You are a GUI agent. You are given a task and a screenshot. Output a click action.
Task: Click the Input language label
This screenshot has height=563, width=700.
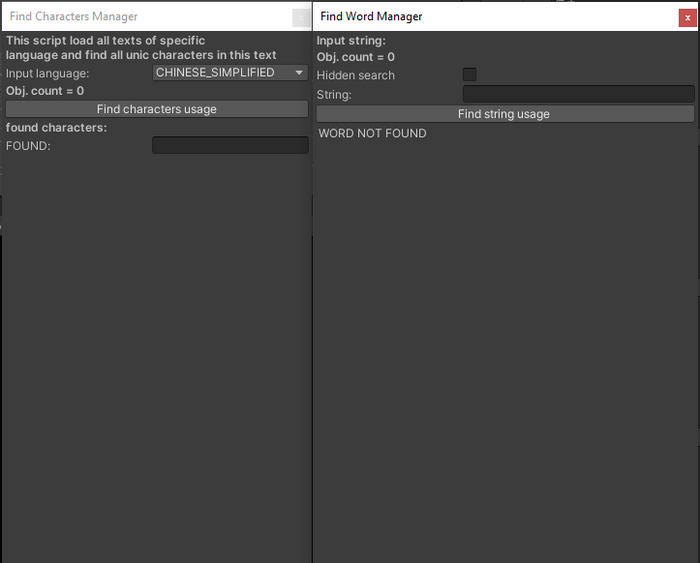point(48,73)
